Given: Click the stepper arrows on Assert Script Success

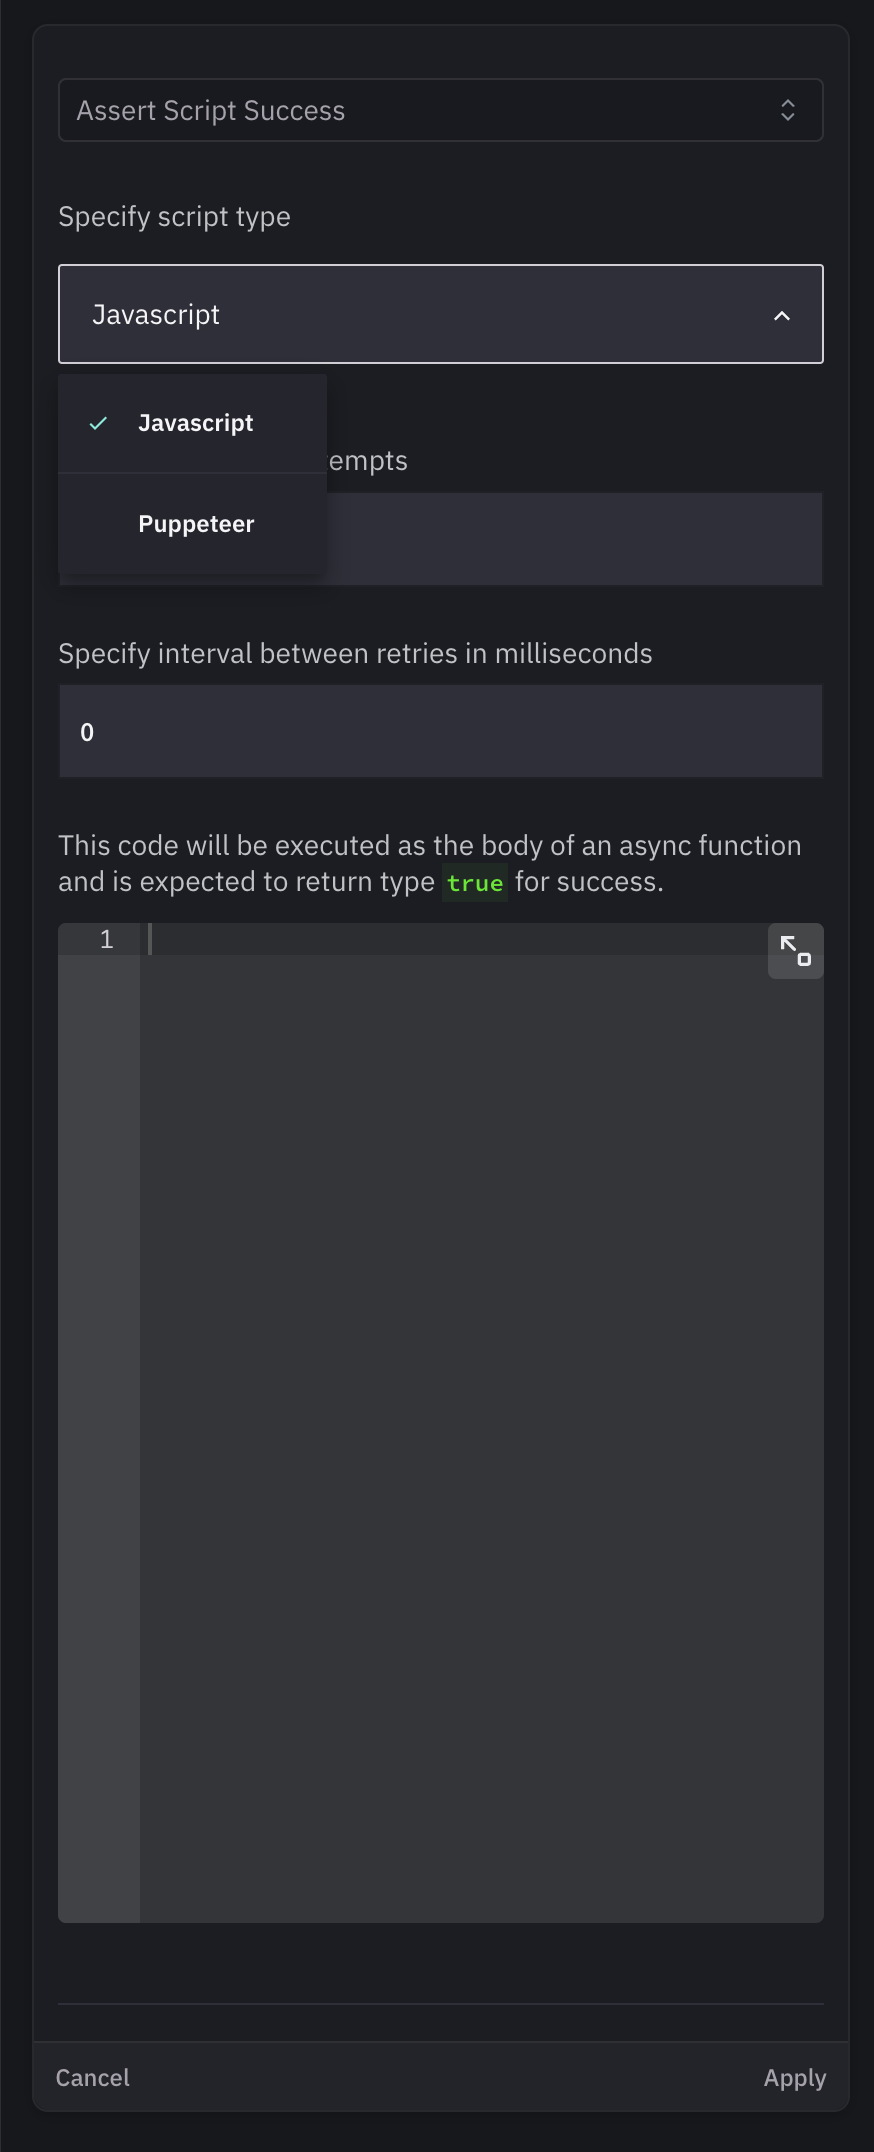Looking at the screenshot, I should tap(788, 110).
